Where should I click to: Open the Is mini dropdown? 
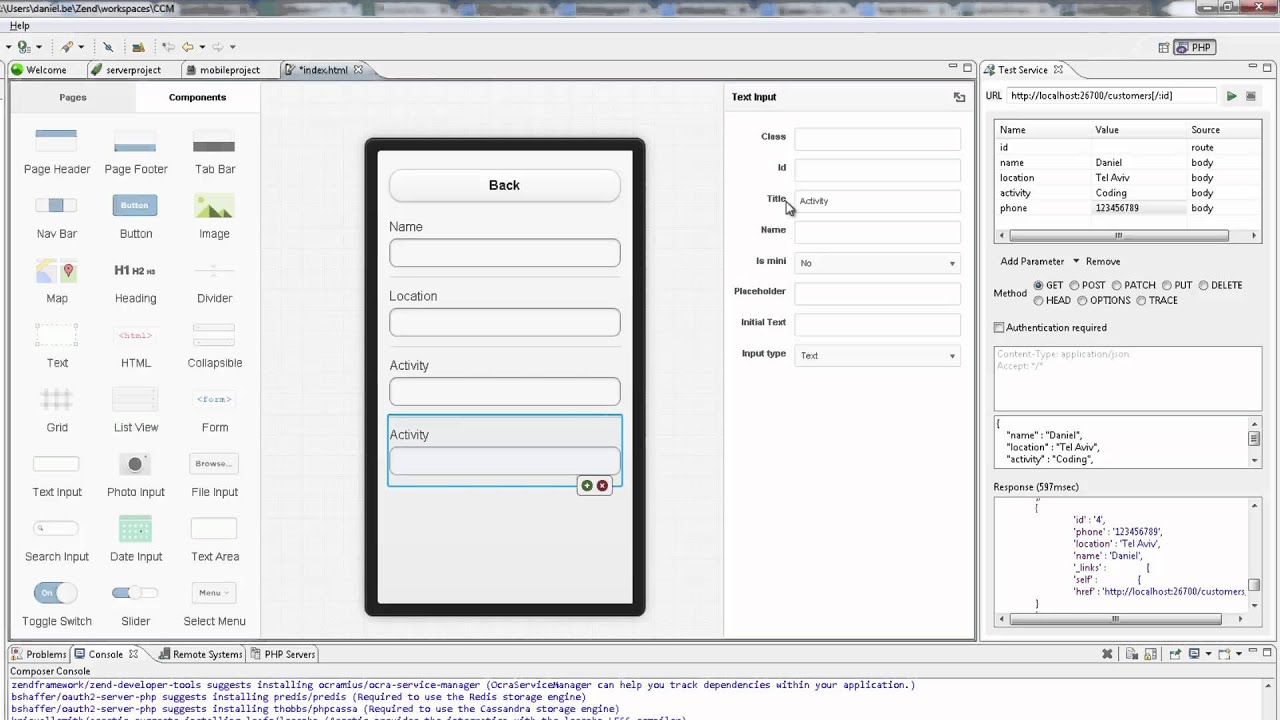877,263
